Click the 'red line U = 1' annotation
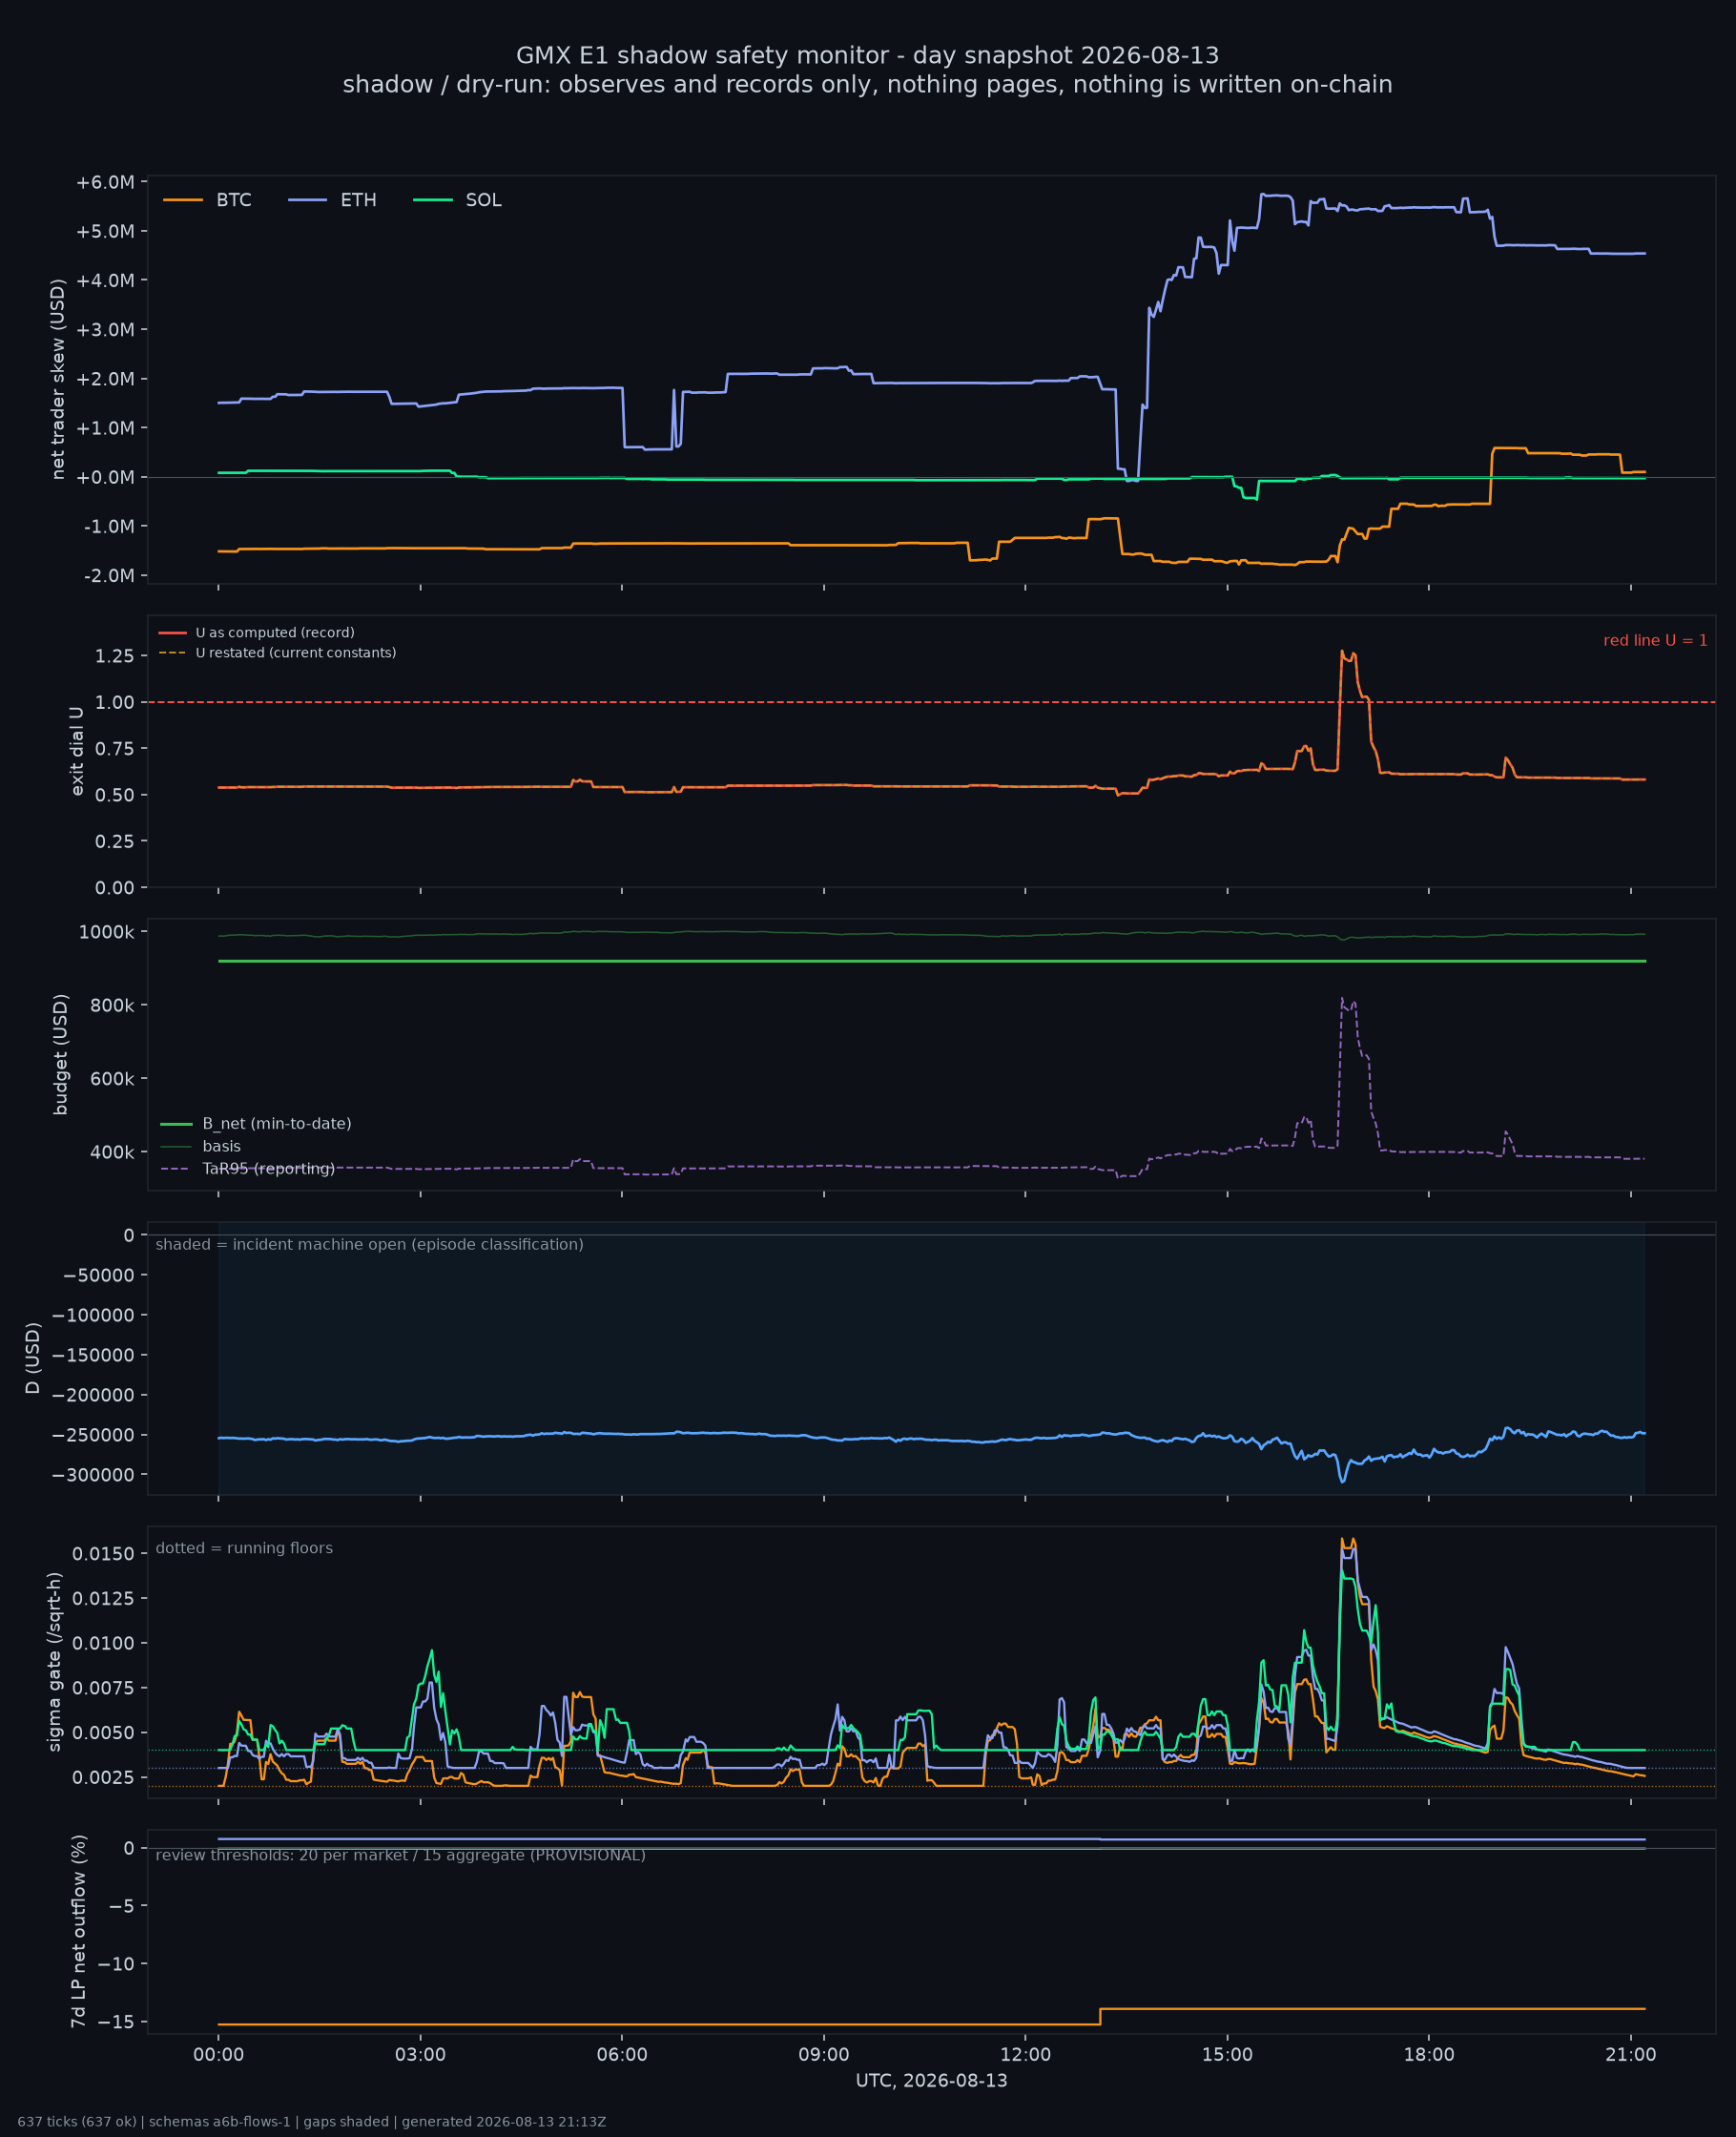 [x=1655, y=640]
